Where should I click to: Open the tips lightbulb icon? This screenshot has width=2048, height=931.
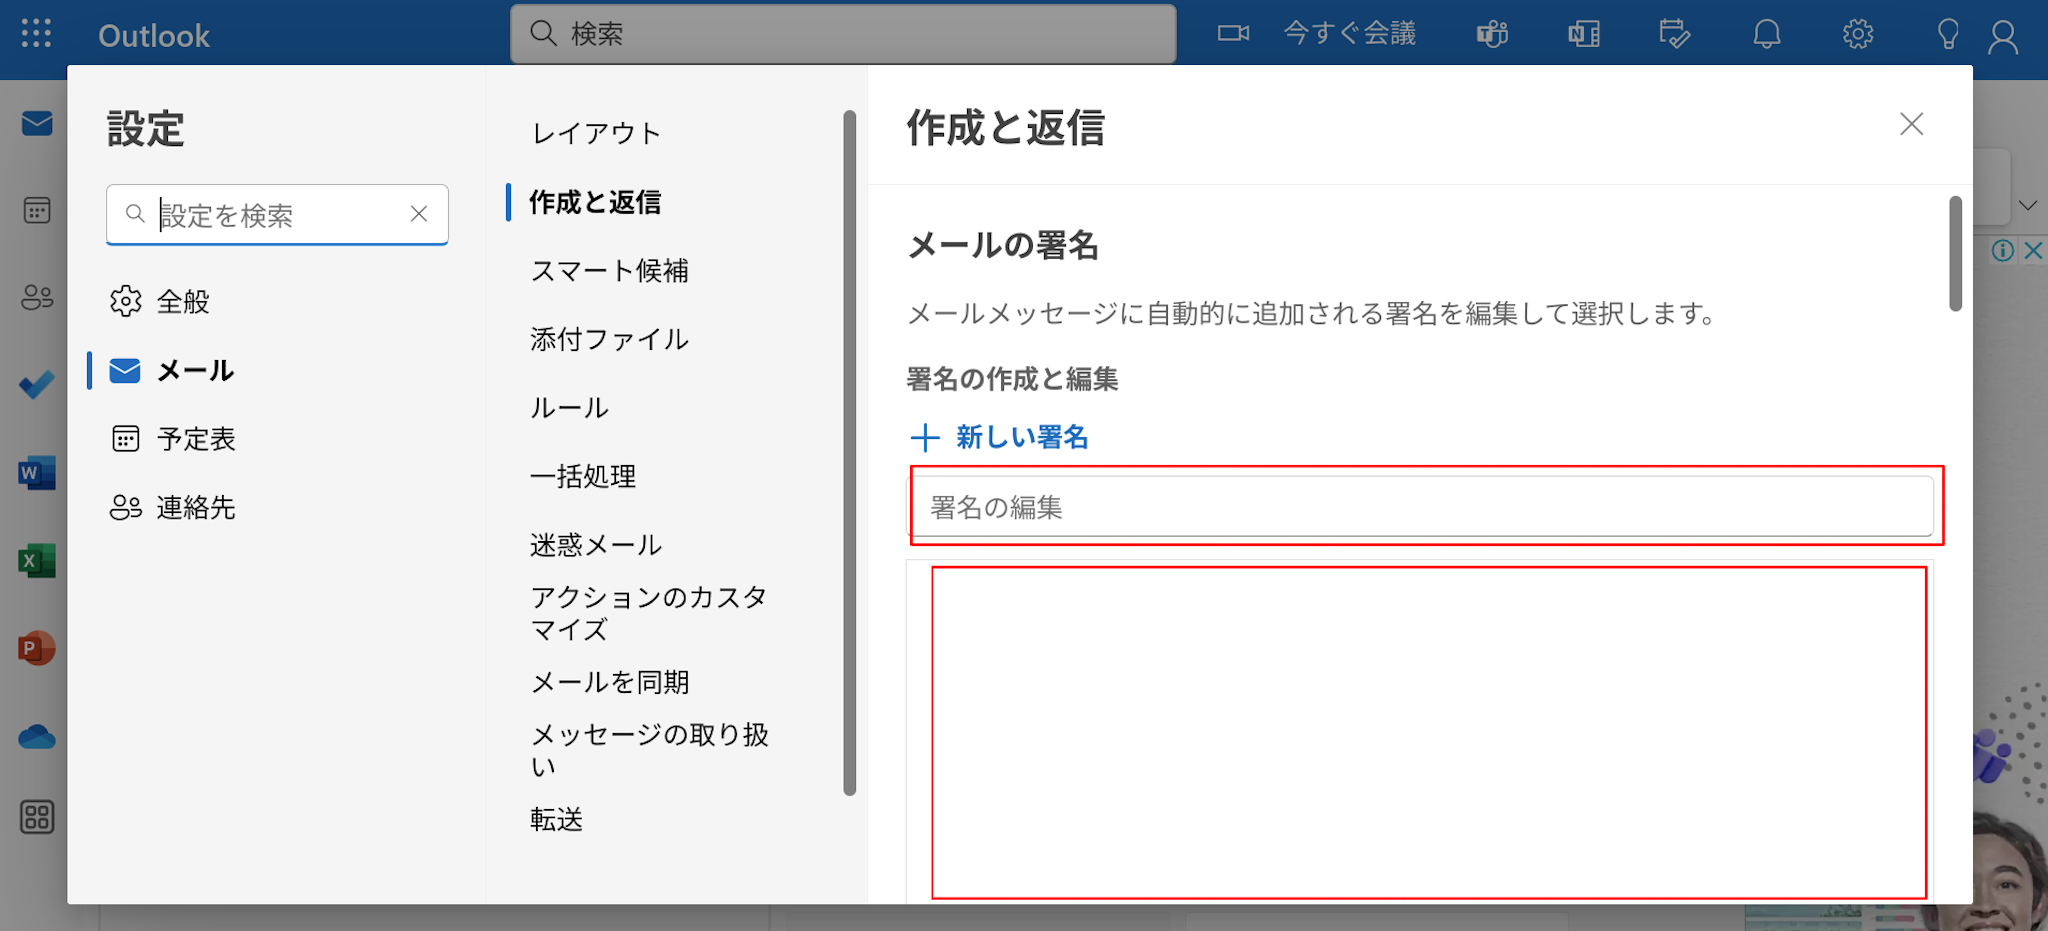click(x=1947, y=34)
